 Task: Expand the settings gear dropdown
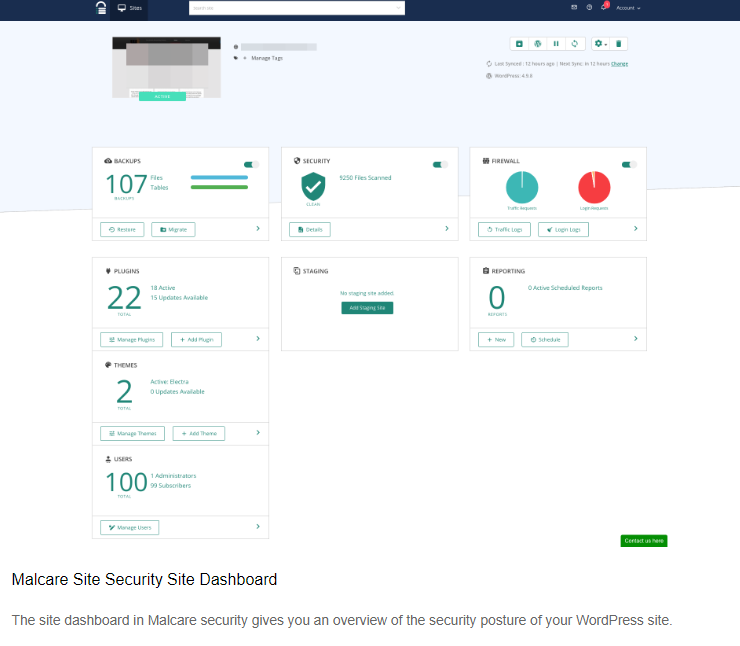point(600,44)
